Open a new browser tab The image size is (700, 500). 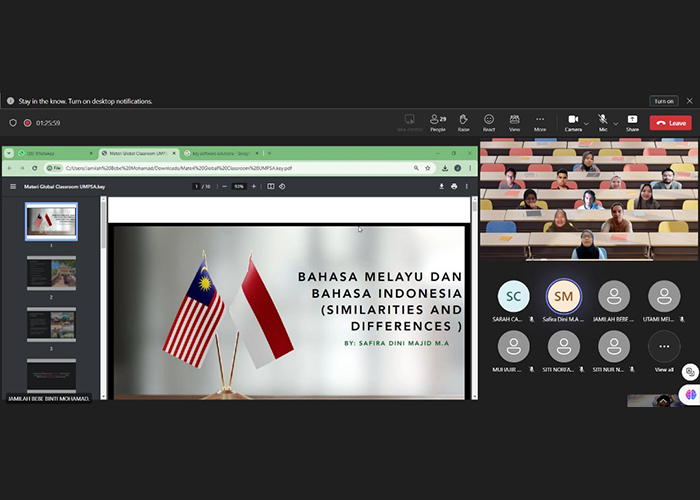click(x=269, y=153)
